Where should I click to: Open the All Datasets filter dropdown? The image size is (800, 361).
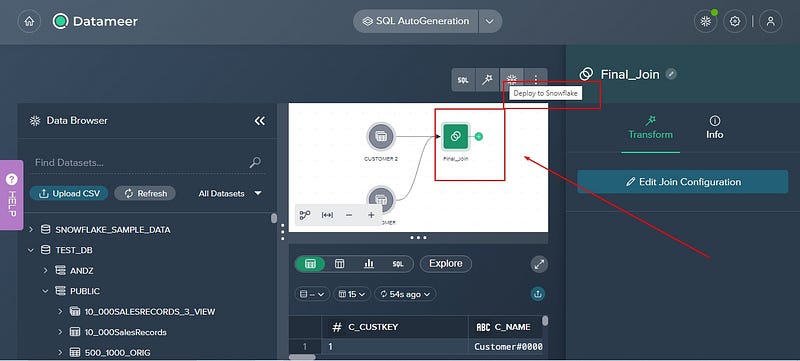point(230,194)
